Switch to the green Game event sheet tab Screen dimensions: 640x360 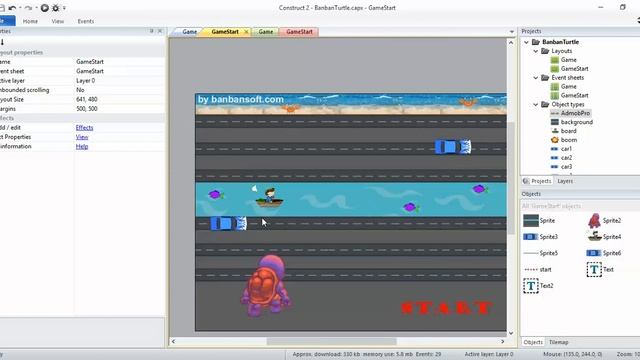click(x=265, y=32)
